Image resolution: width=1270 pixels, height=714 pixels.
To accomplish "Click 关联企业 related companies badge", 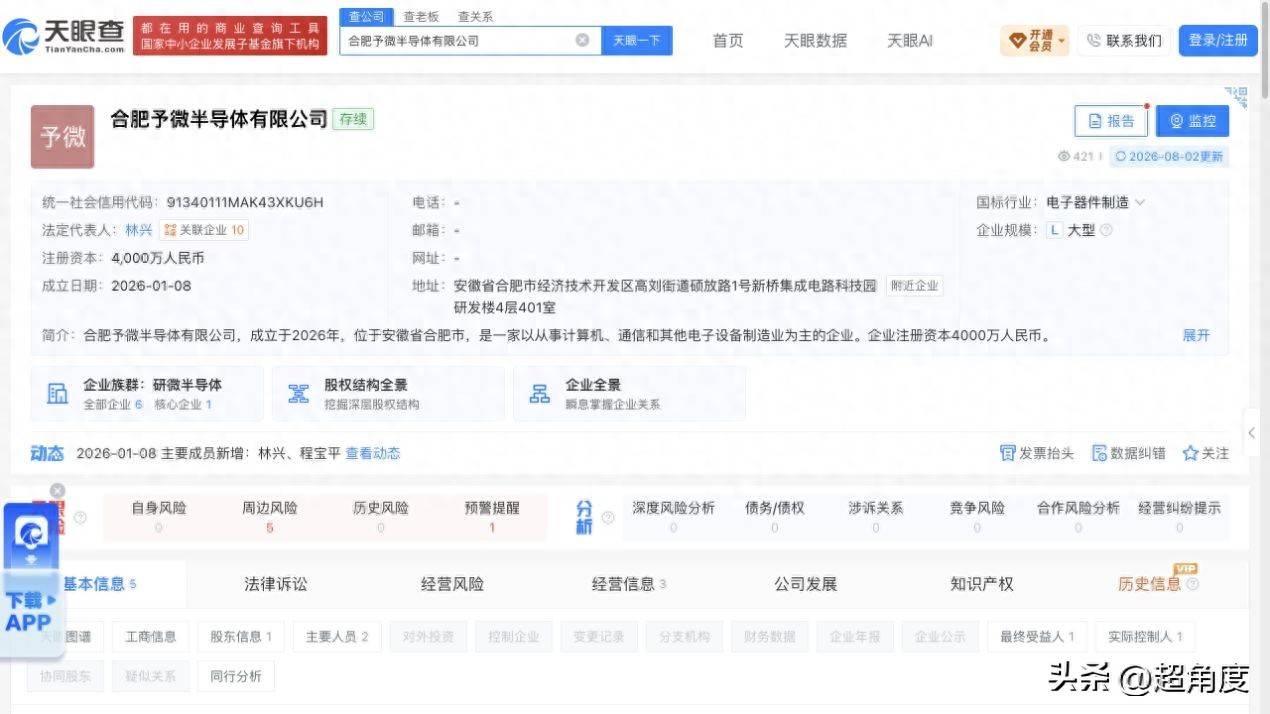I will [204, 230].
